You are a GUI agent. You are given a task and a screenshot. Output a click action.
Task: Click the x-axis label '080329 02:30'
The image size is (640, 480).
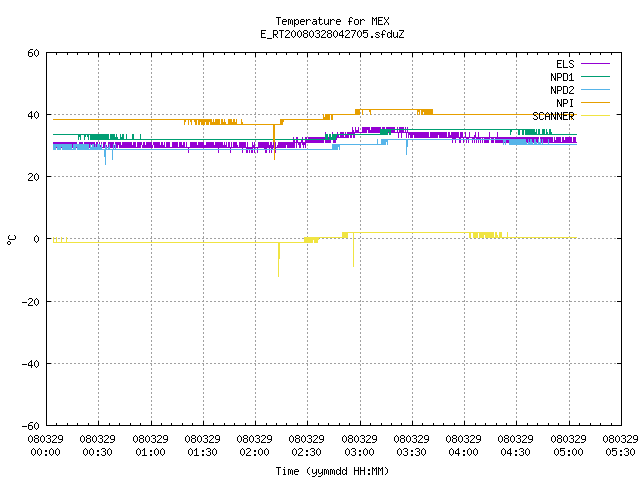point(307,446)
